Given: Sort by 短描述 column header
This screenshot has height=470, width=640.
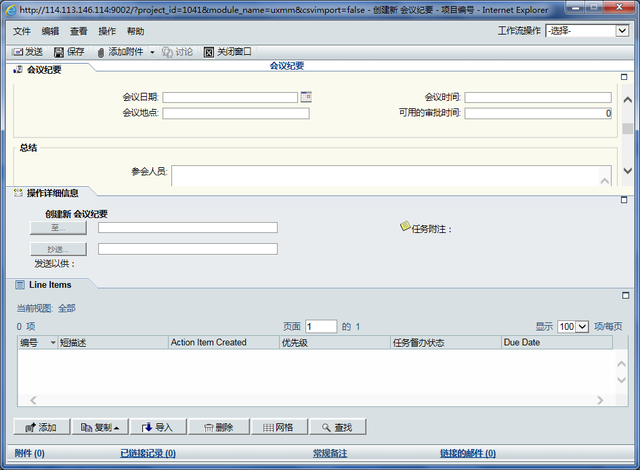Looking at the screenshot, I should click(113, 343).
